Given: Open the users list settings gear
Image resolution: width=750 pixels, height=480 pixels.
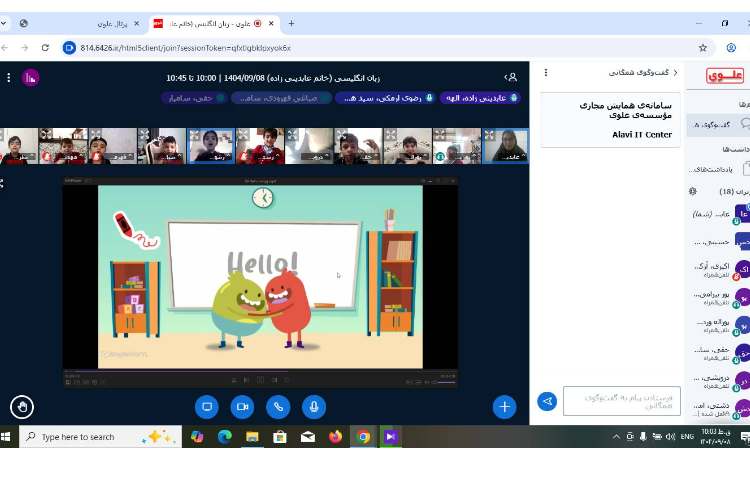Looking at the screenshot, I should pos(693,190).
